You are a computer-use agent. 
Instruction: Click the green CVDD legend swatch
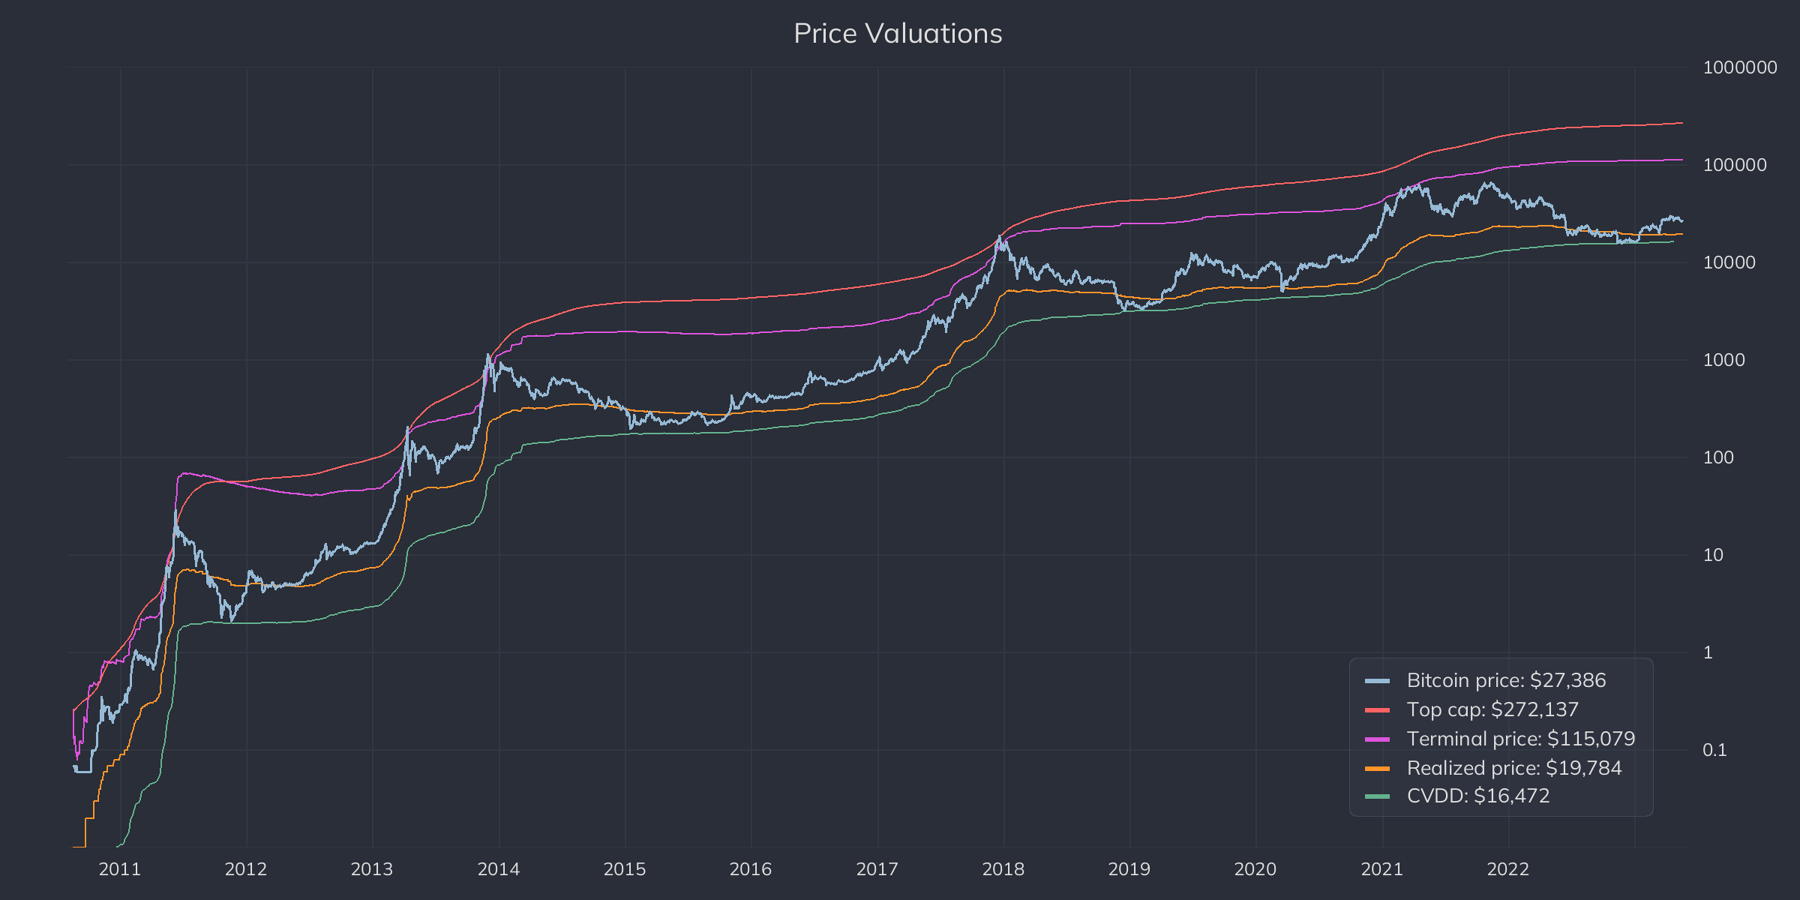click(x=1377, y=796)
